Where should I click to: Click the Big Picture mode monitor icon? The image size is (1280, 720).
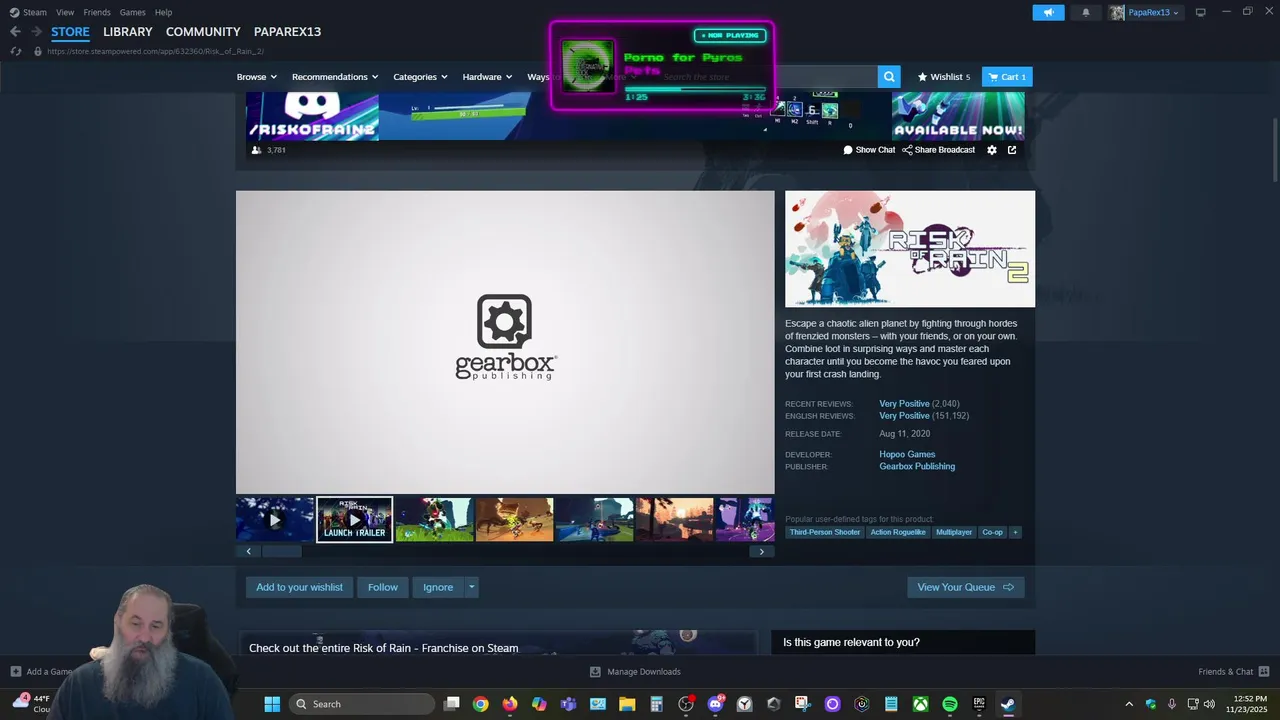1200,12
